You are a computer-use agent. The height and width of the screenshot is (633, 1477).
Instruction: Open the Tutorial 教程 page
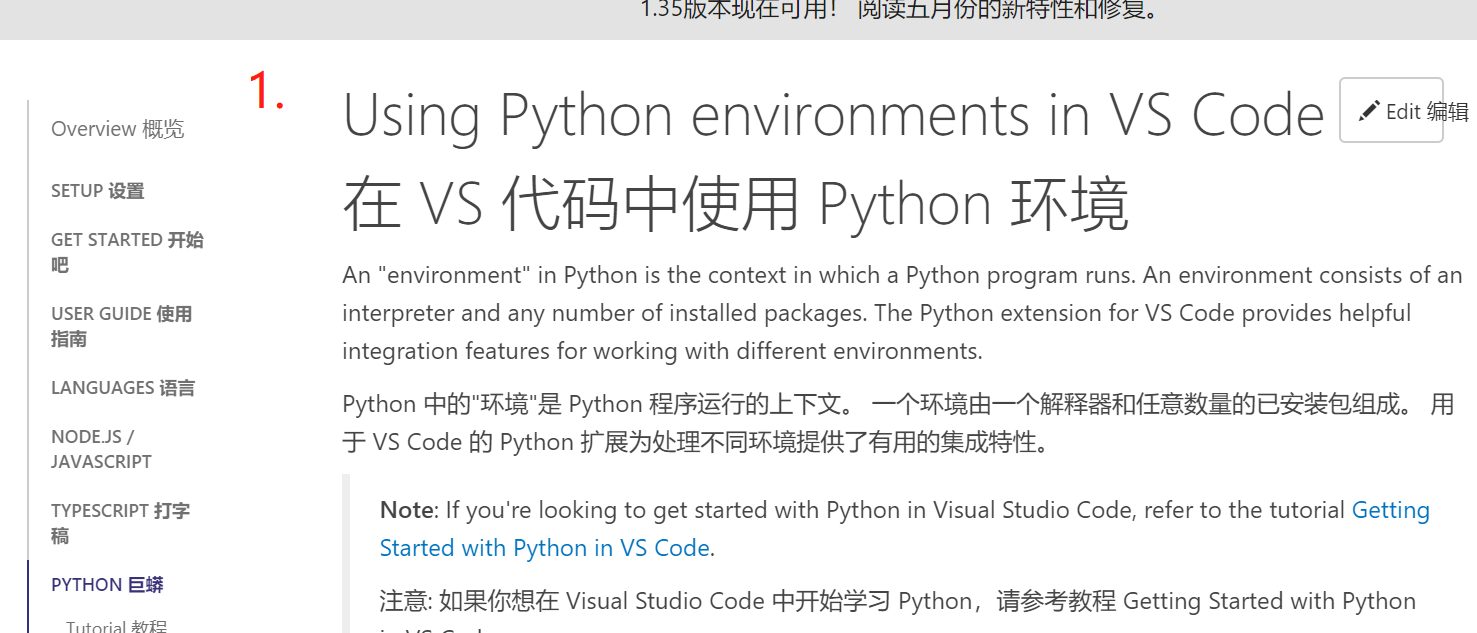pyautogui.click(x=116, y=626)
